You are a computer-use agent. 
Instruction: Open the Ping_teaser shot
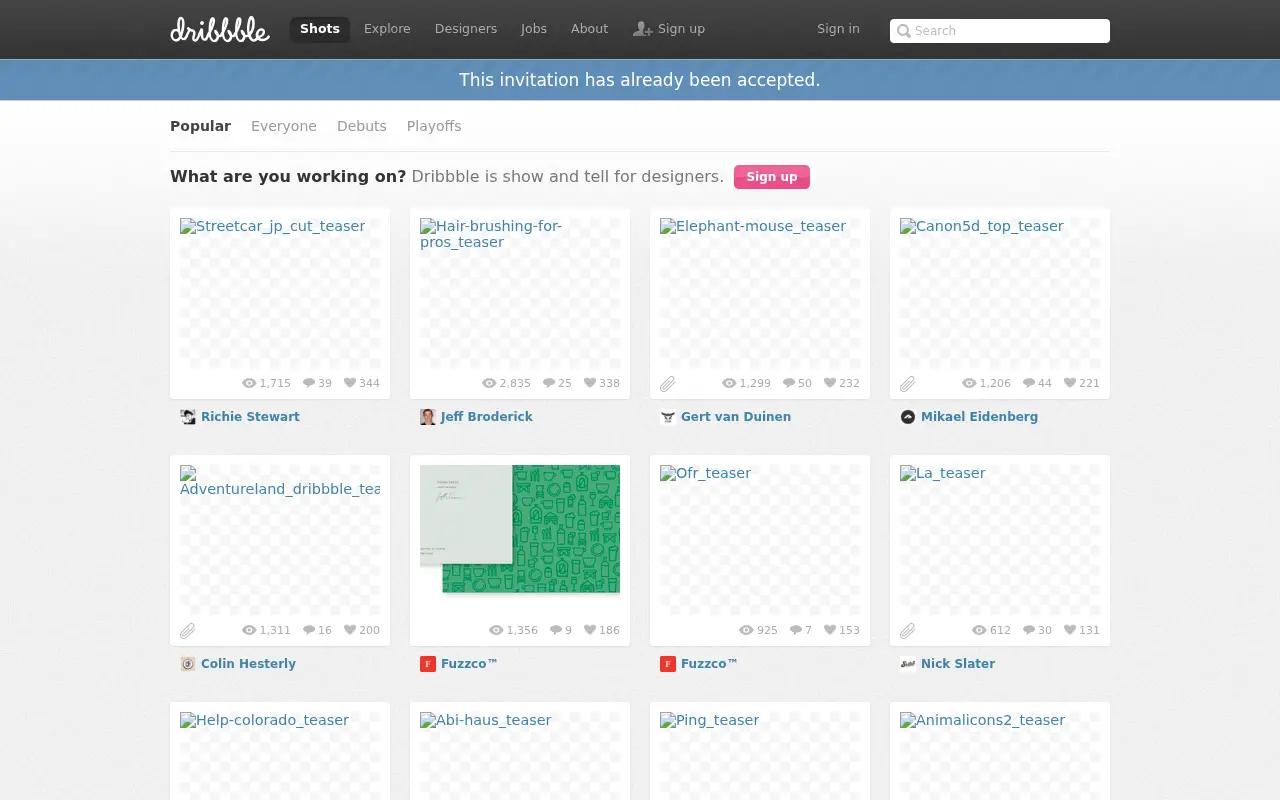coord(760,756)
